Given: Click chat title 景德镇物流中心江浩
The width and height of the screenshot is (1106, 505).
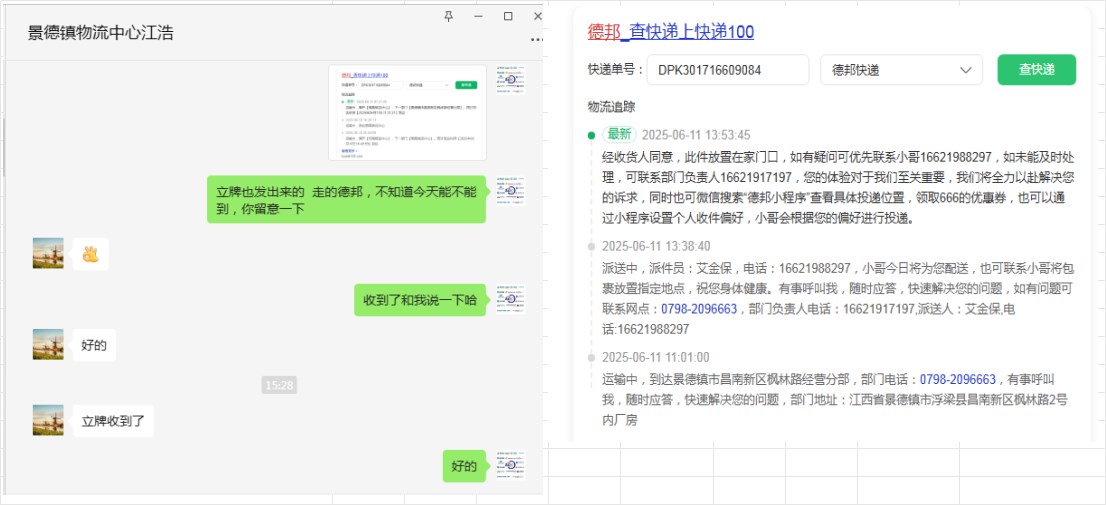Looking at the screenshot, I should [100, 33].
